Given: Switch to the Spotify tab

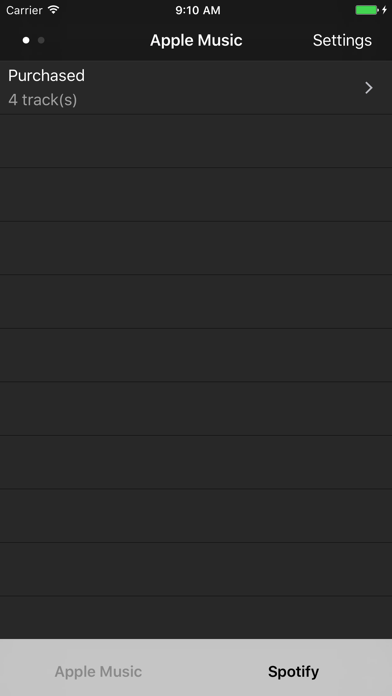Looking at the screenshot, I should [293, 672].
